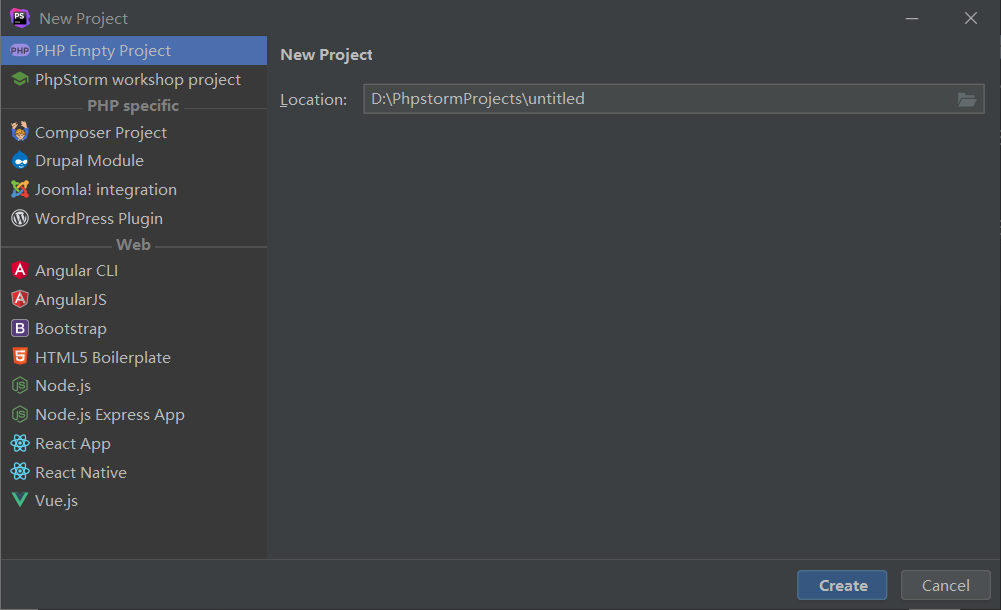Select React App project type
1001x610 pixels.
(x=134, y=443)
